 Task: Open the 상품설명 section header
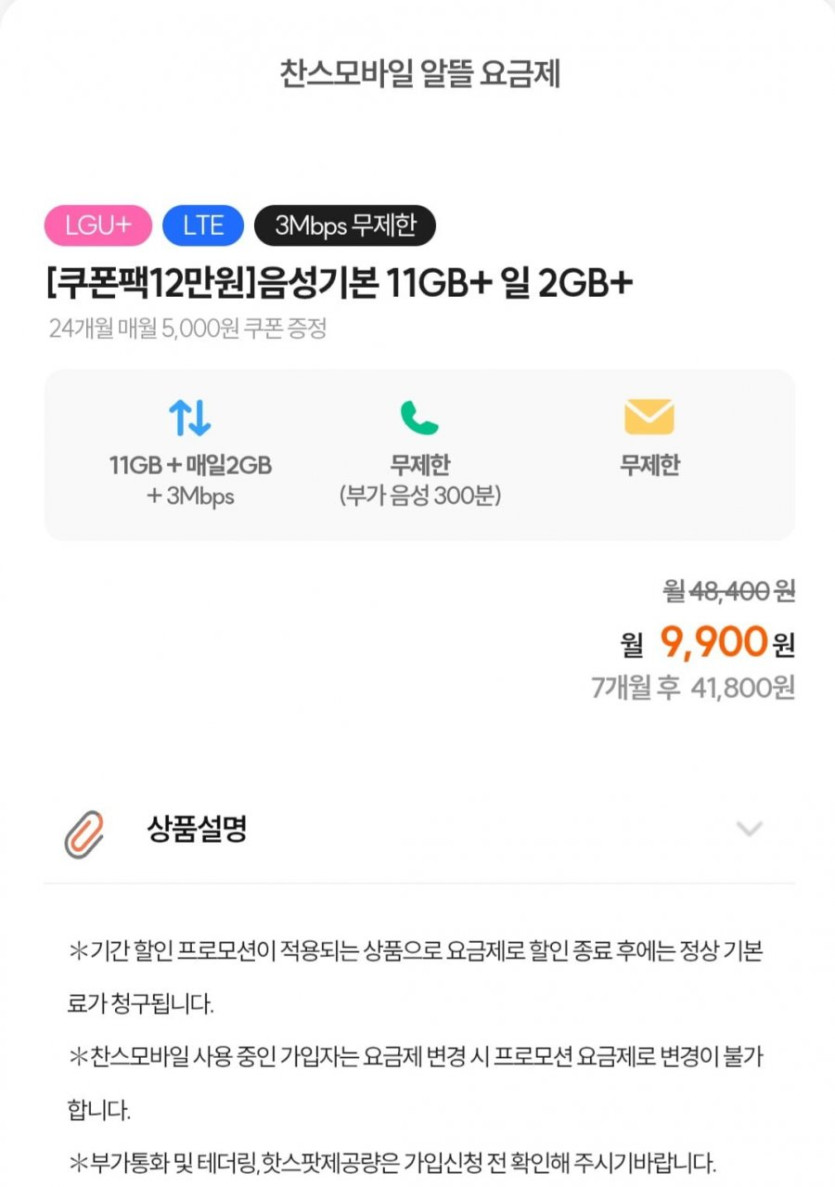(197, 829)
